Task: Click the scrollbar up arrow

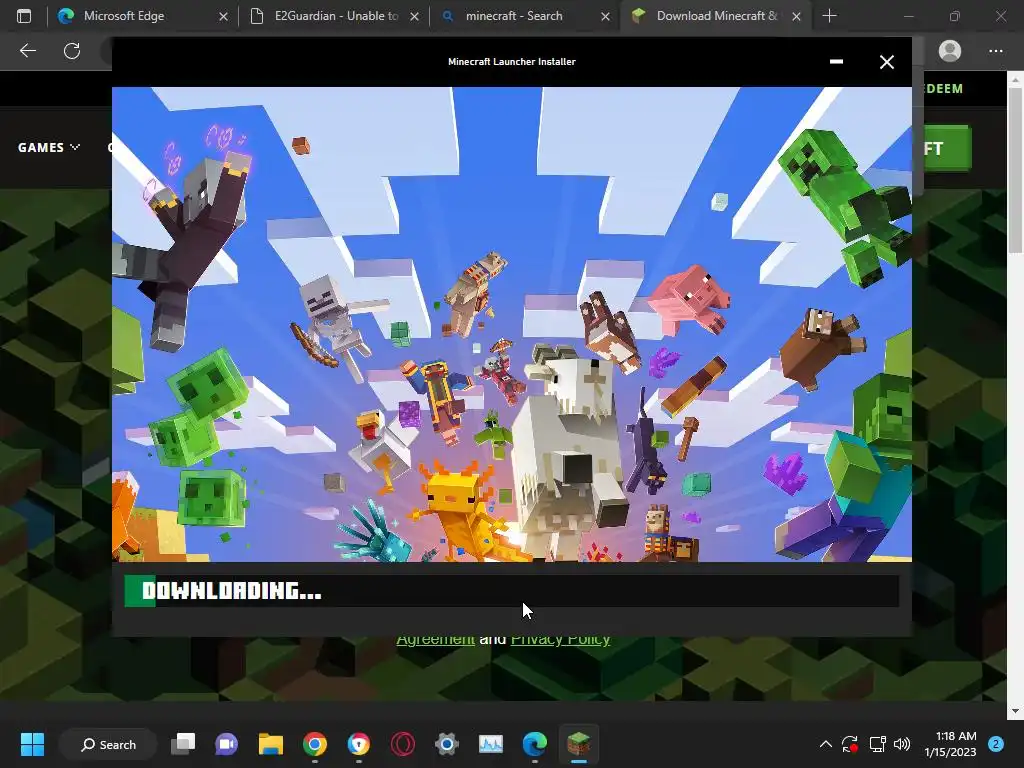Action: [1015, 80]
